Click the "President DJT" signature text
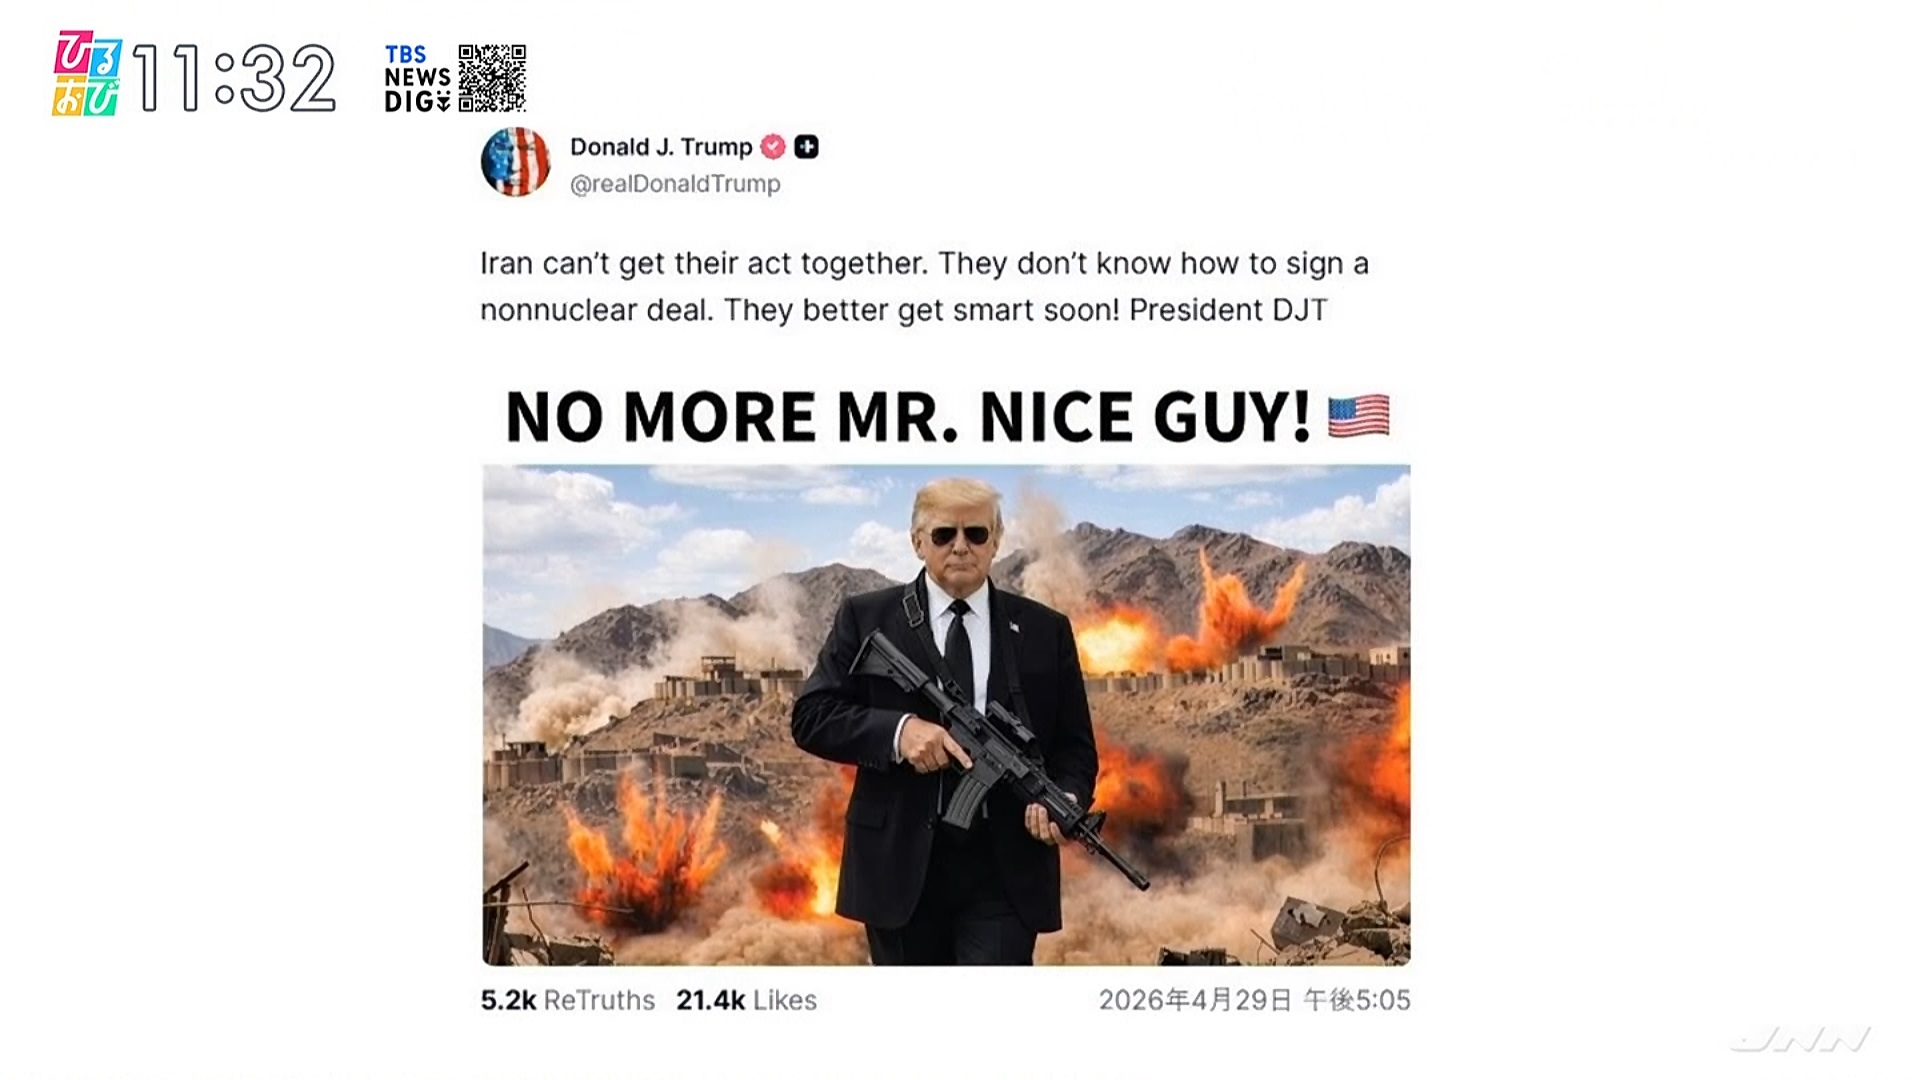The width and height of the screenshot is (1920, 1080). (1228, 310)
